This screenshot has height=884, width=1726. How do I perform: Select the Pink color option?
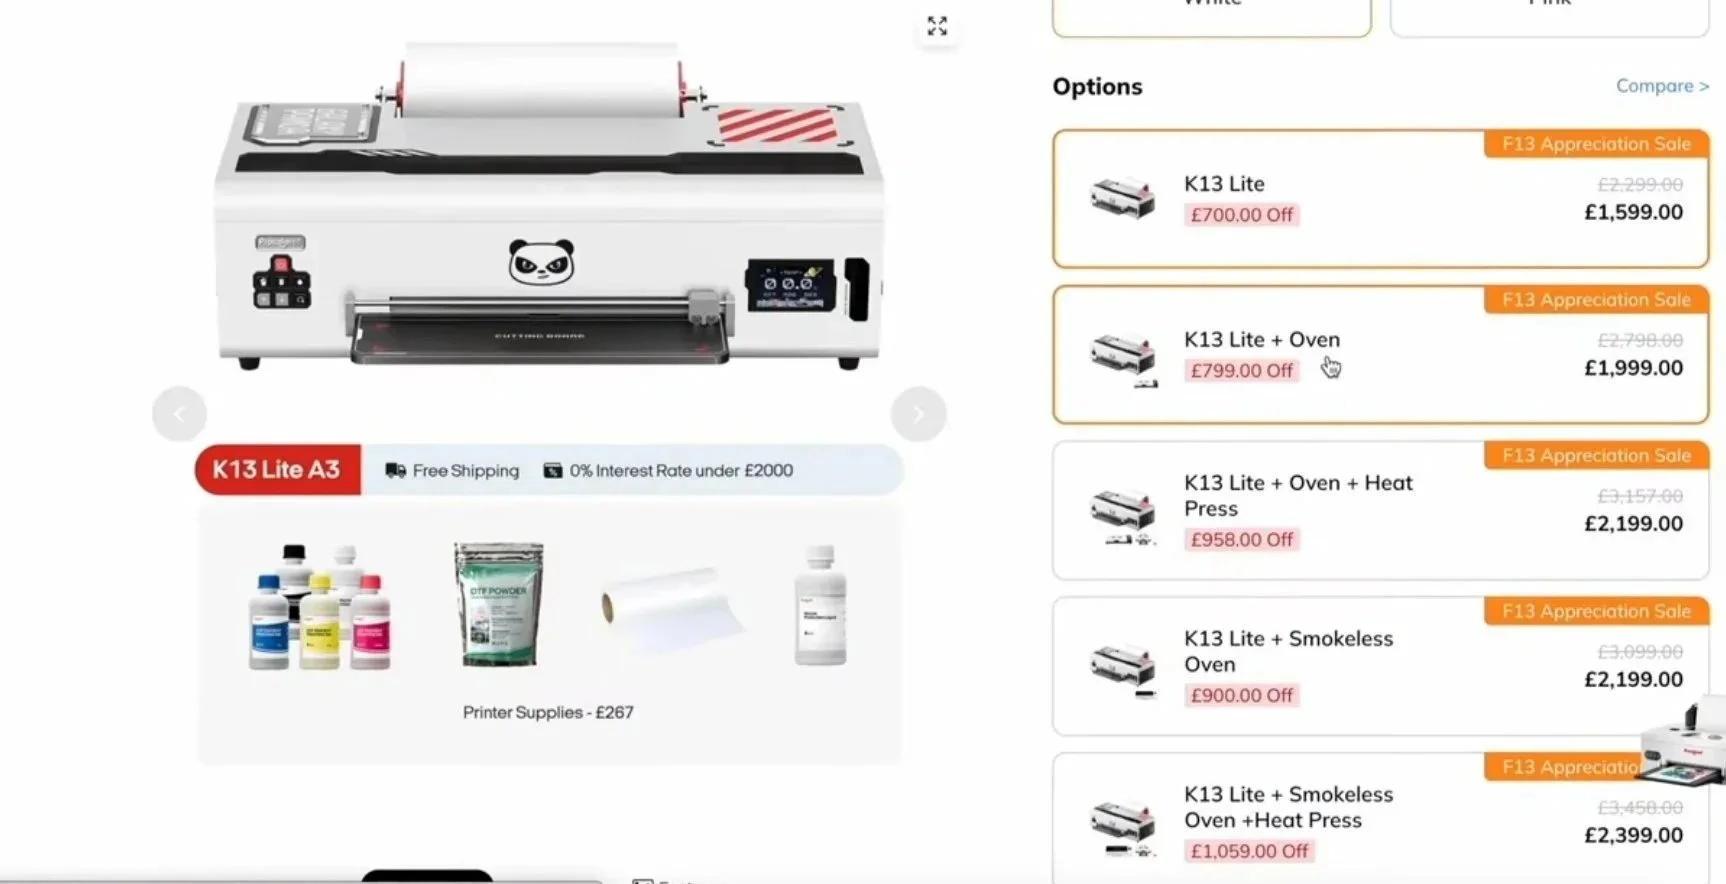[1549, 14]
